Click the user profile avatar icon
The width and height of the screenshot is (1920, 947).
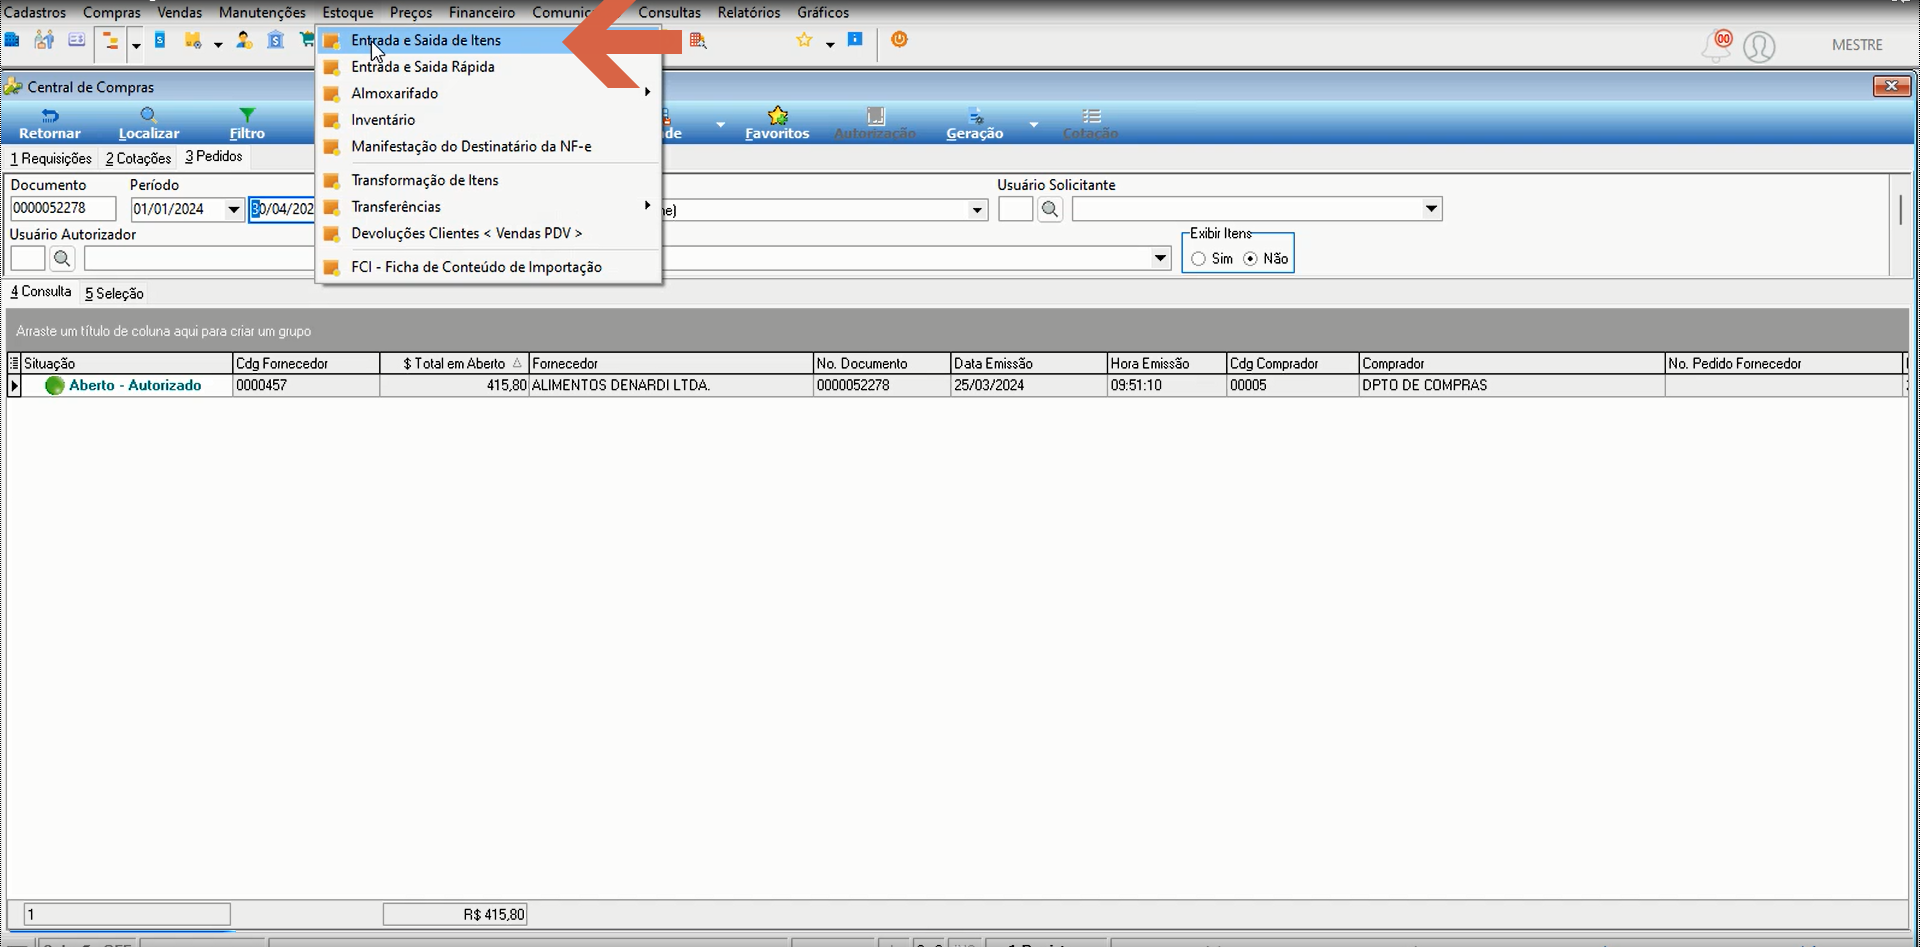point(1759,47)
